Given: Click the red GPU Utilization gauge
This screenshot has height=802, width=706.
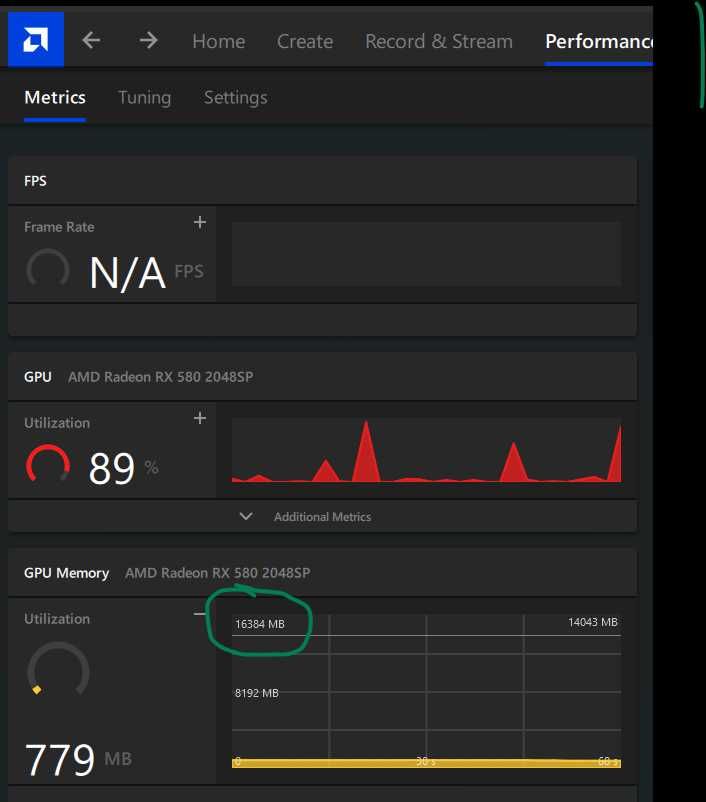Looking at the screenshot, I should pos(48,464).
